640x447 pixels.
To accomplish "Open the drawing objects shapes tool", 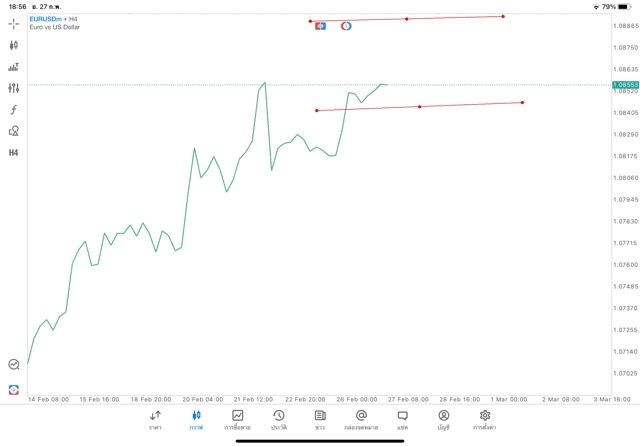I will [x=14, y=131].
